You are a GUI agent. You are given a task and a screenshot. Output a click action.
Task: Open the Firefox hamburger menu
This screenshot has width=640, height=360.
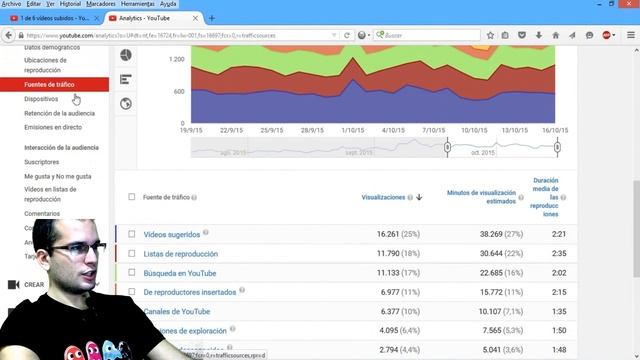[631, 36]
